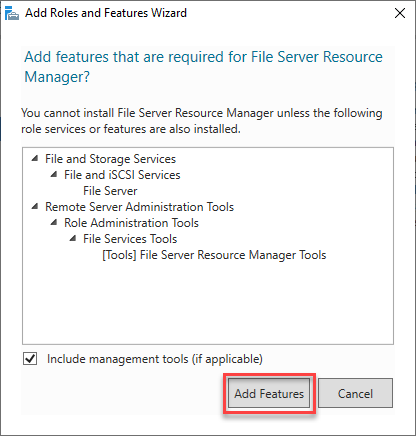Collapse the Role Administration Tools arrow
Viewport: 416px width, 436px height.
click(54, 222)
